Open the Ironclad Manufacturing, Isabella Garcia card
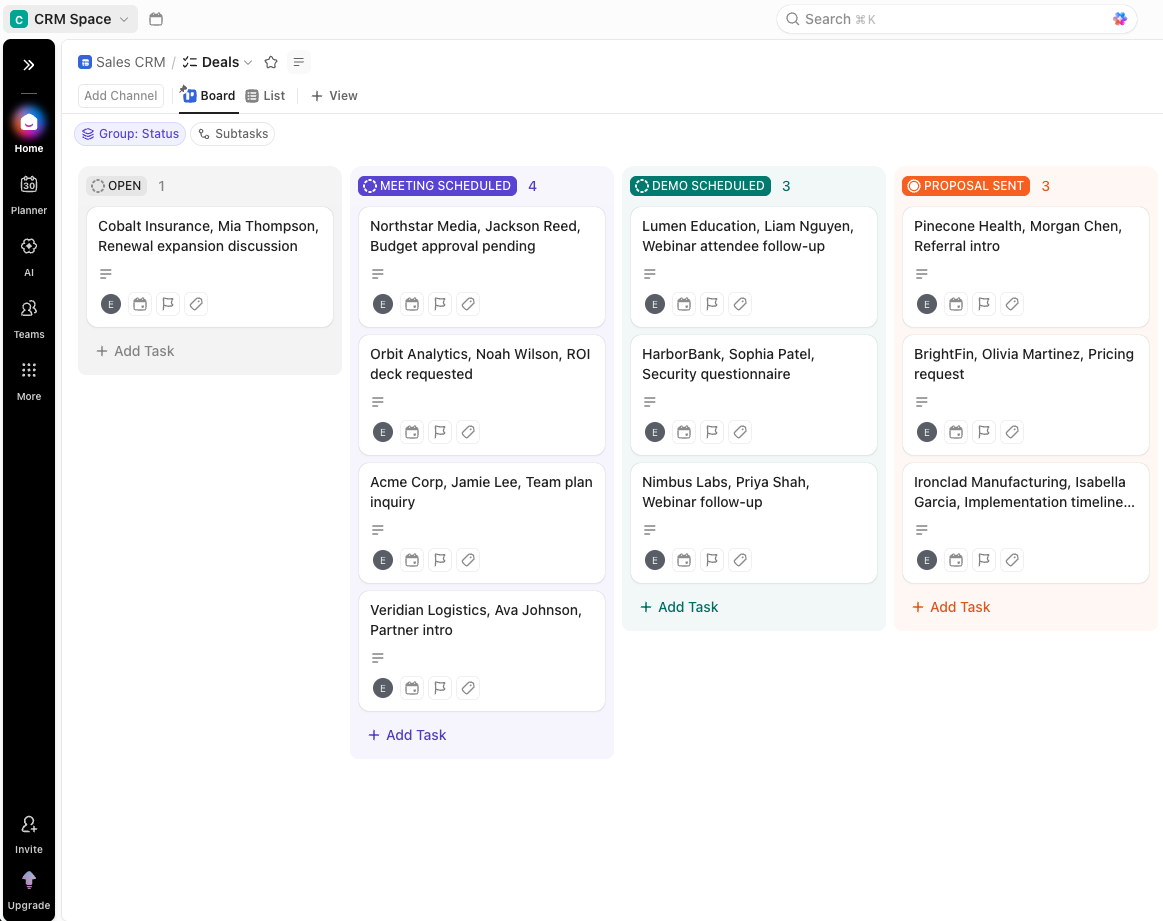The image size is (1163, 921). point(1026,523)
